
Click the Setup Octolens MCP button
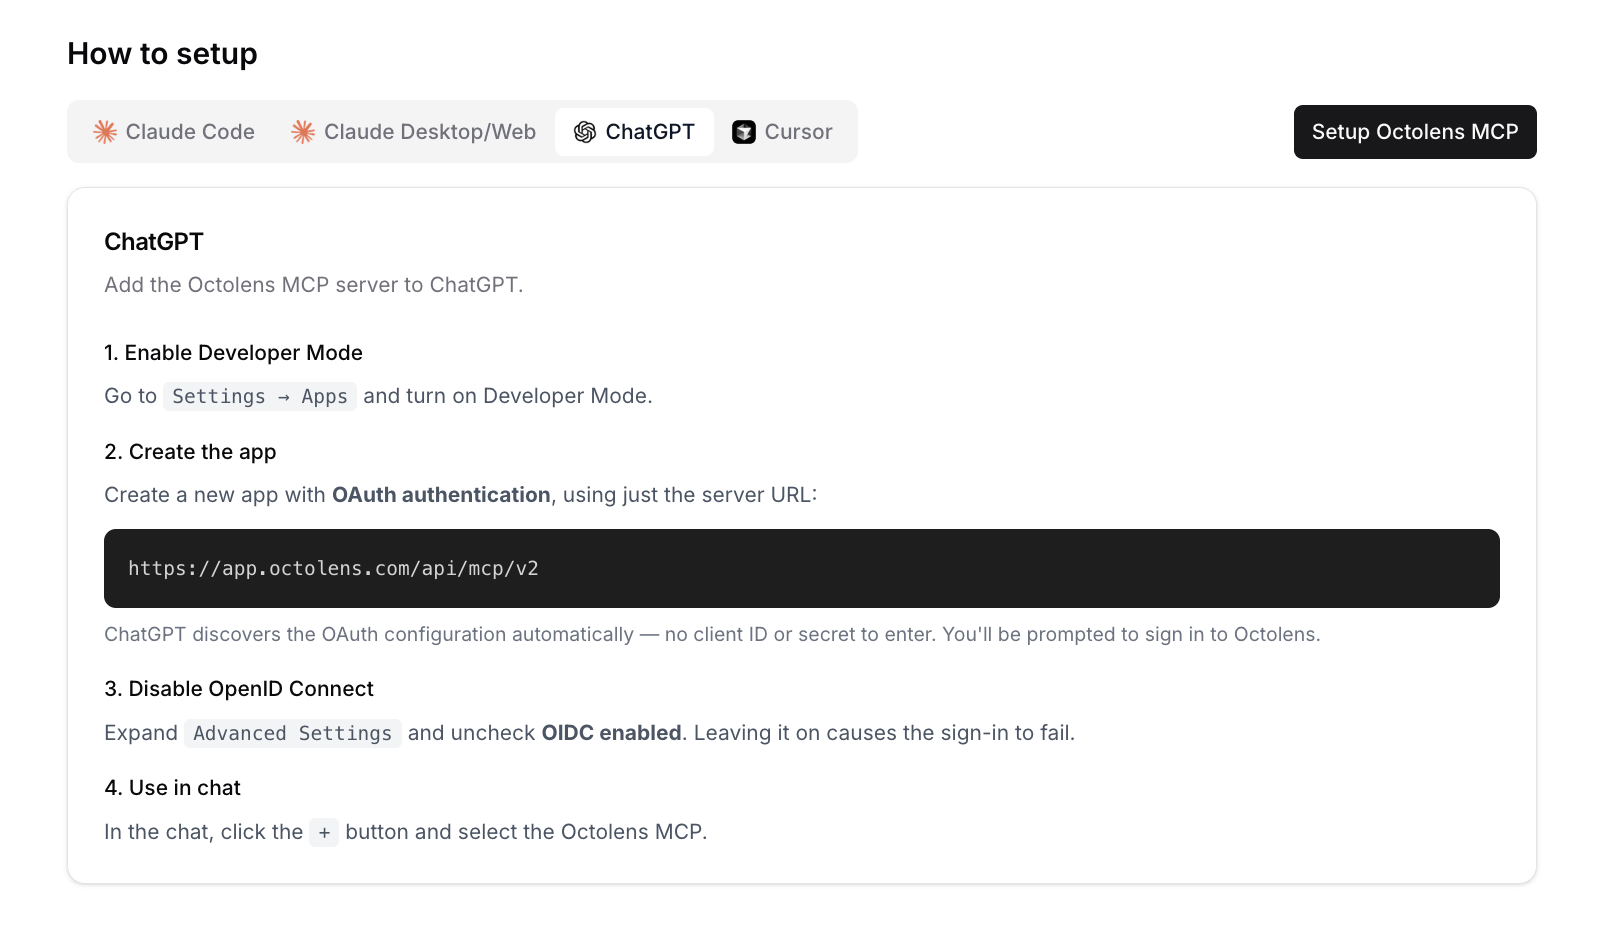click(x=1415, y=132)
